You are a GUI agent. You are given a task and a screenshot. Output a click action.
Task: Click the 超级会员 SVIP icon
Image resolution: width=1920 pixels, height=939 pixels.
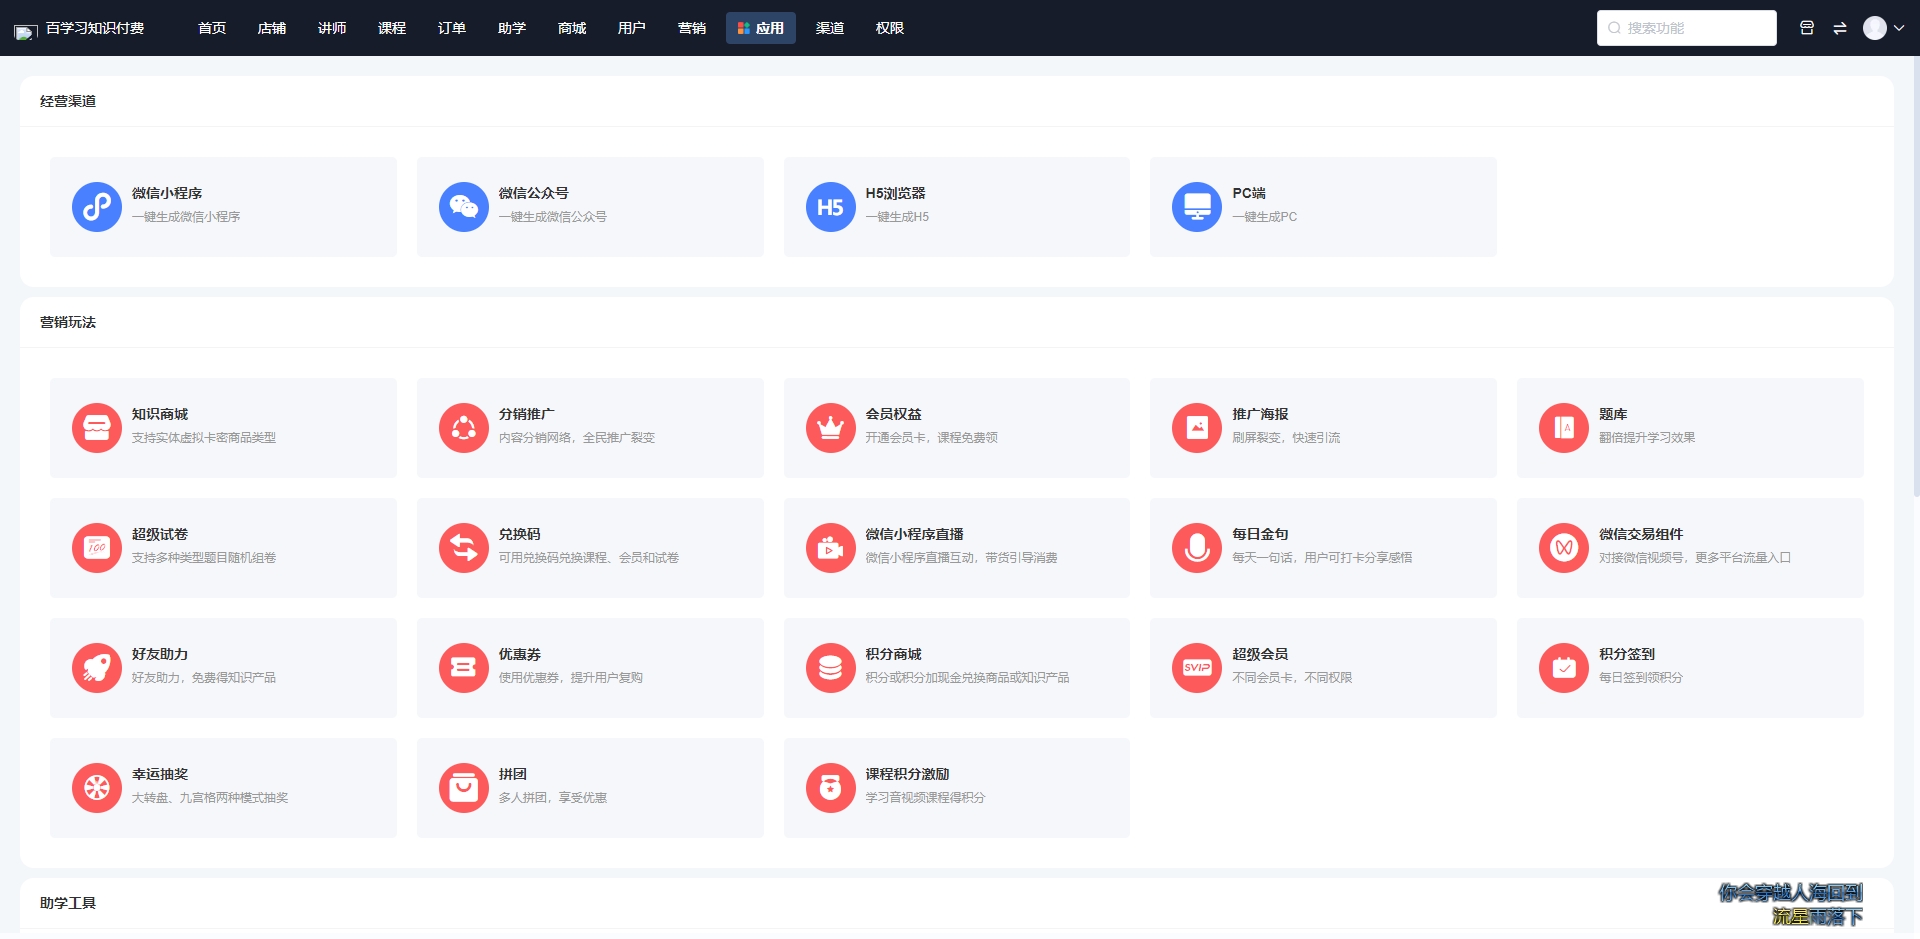coord(1197,668)
